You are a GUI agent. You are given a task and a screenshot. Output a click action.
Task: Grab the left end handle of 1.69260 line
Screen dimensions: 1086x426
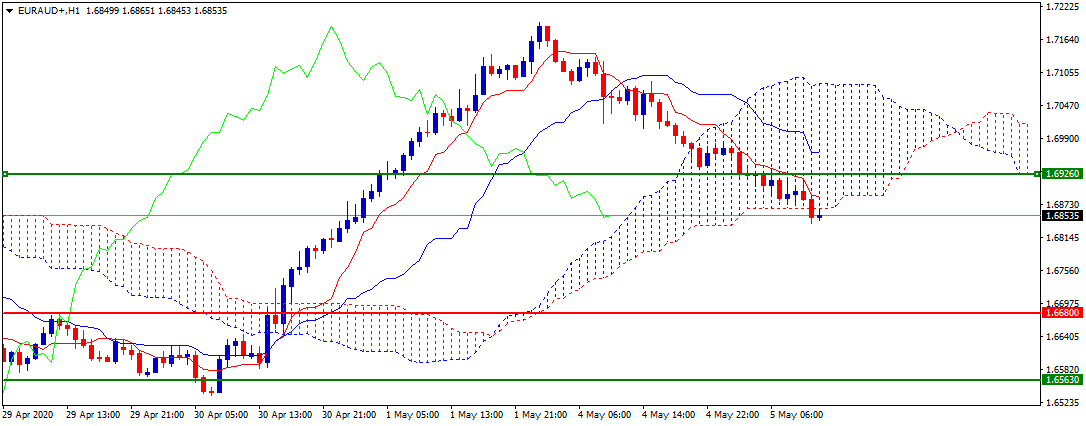tap(5, 174)
